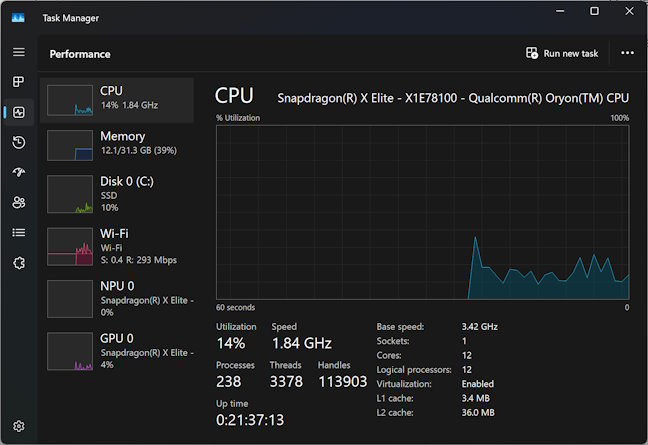Click the Disk 0 mini graph thumbnail
This screenshot has width=648, height=445.
pos(70,194)
